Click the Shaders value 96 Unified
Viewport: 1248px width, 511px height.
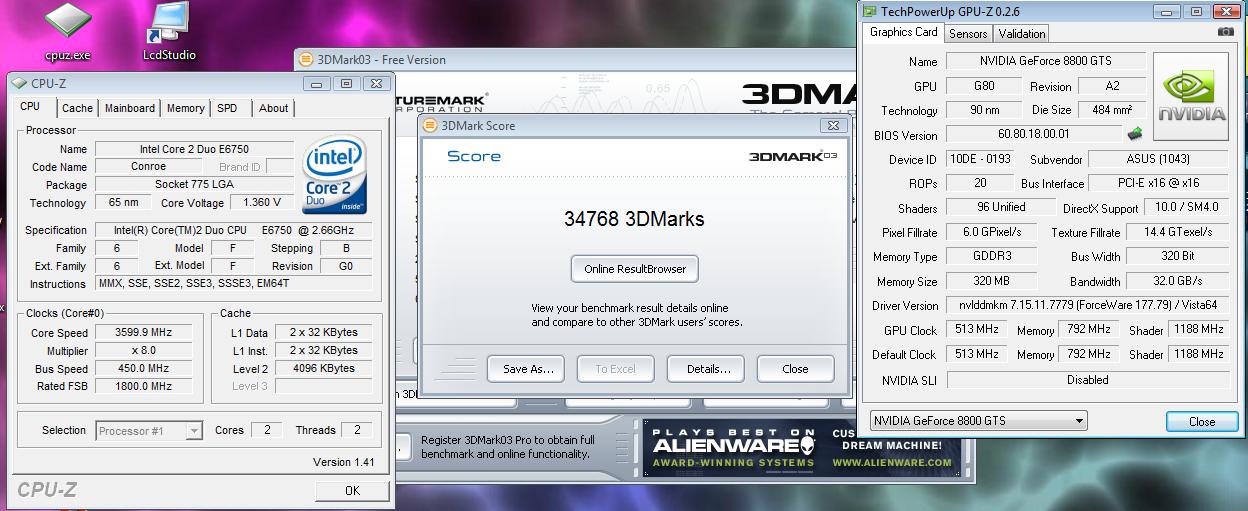1001,207
